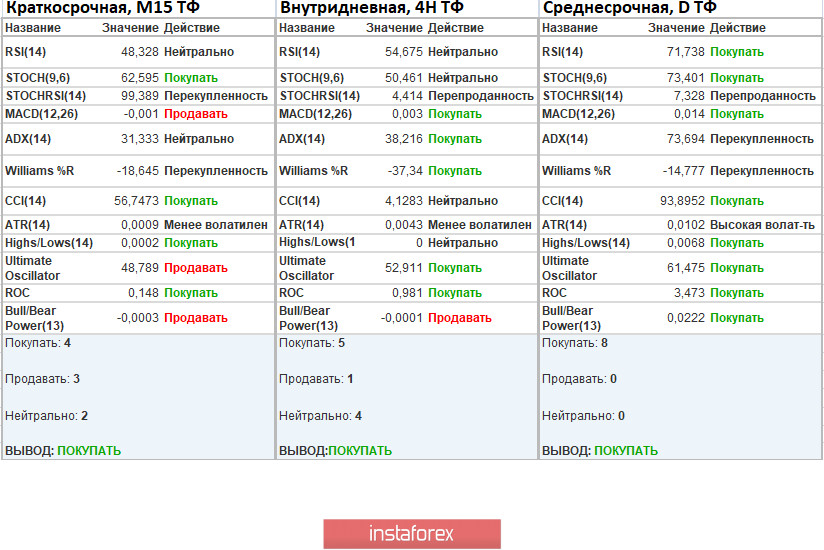Click the RSI(14) label in the M15 table

click(x=26, y=52)
